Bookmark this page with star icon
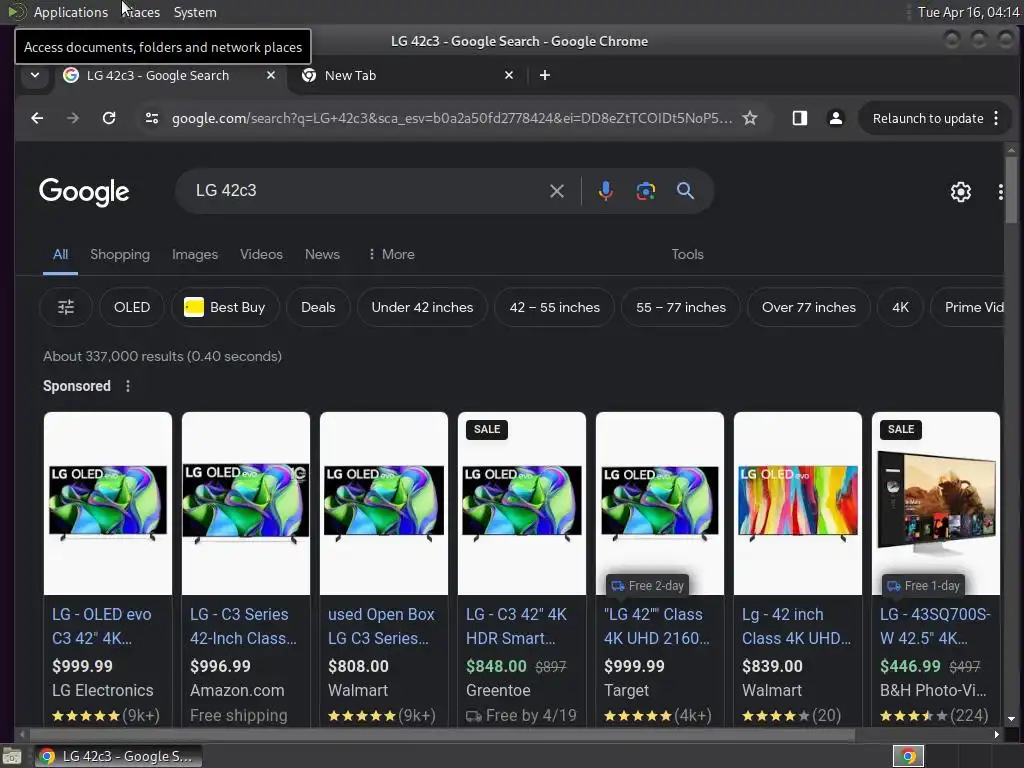Viewport: 1024px width, 768px height. (x=750, y=118)
